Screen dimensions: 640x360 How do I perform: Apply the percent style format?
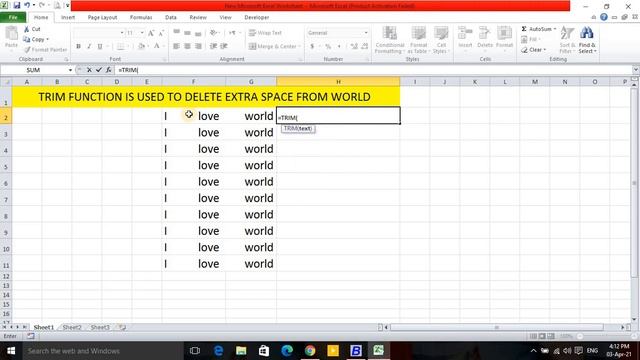pos(328,47)
